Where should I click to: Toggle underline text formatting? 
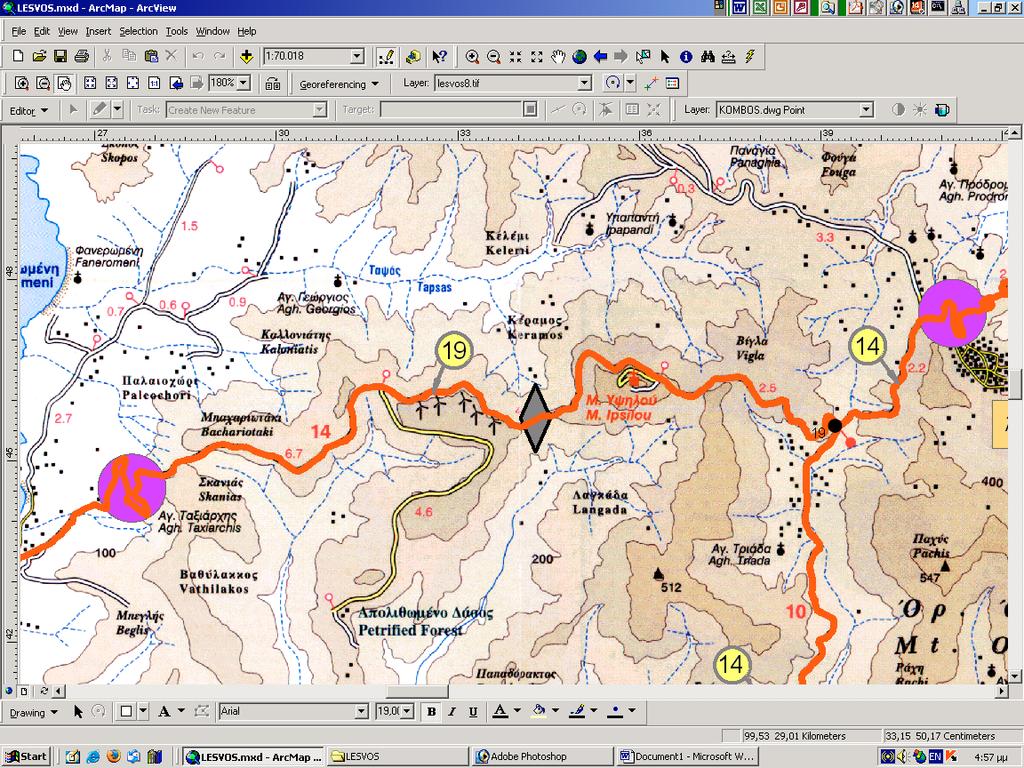pos(473,712)
